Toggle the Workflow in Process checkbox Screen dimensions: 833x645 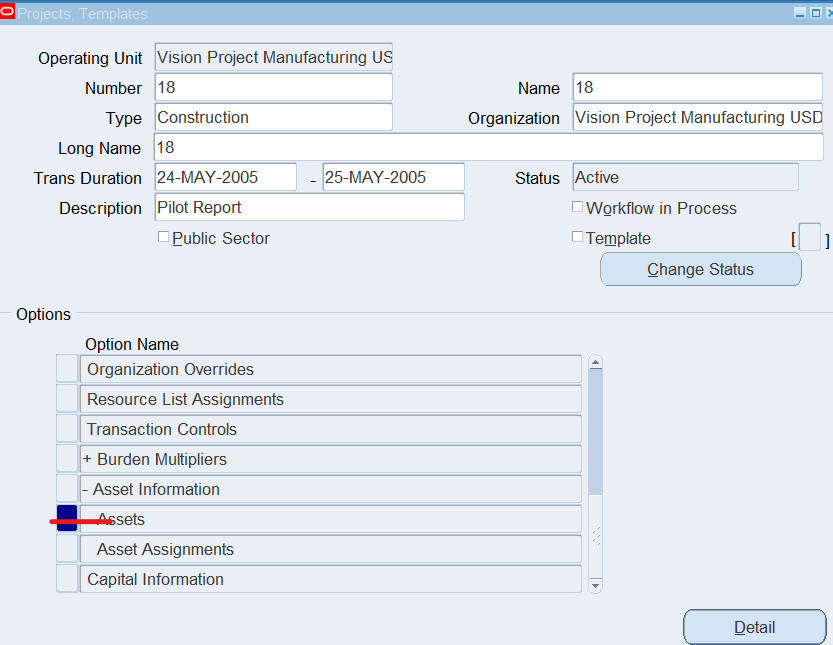[x=577, y=207]
